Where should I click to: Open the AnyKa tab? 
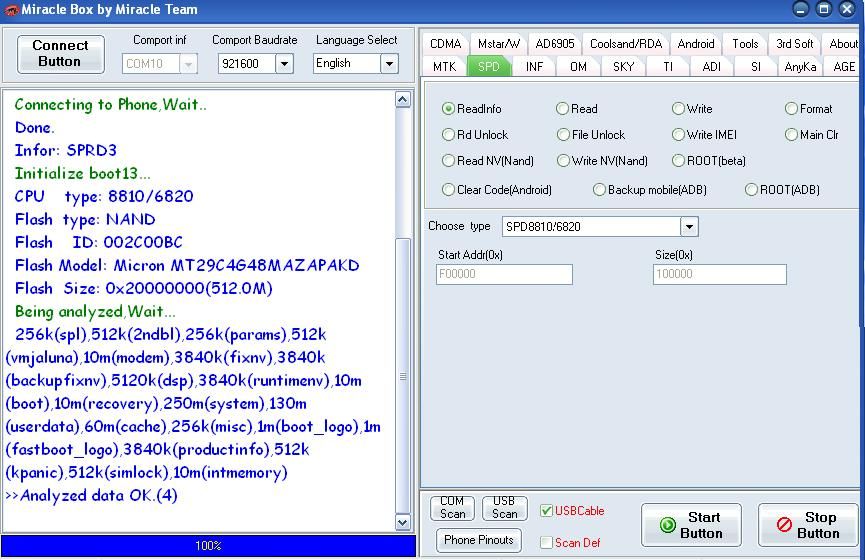tap(800, 67)
